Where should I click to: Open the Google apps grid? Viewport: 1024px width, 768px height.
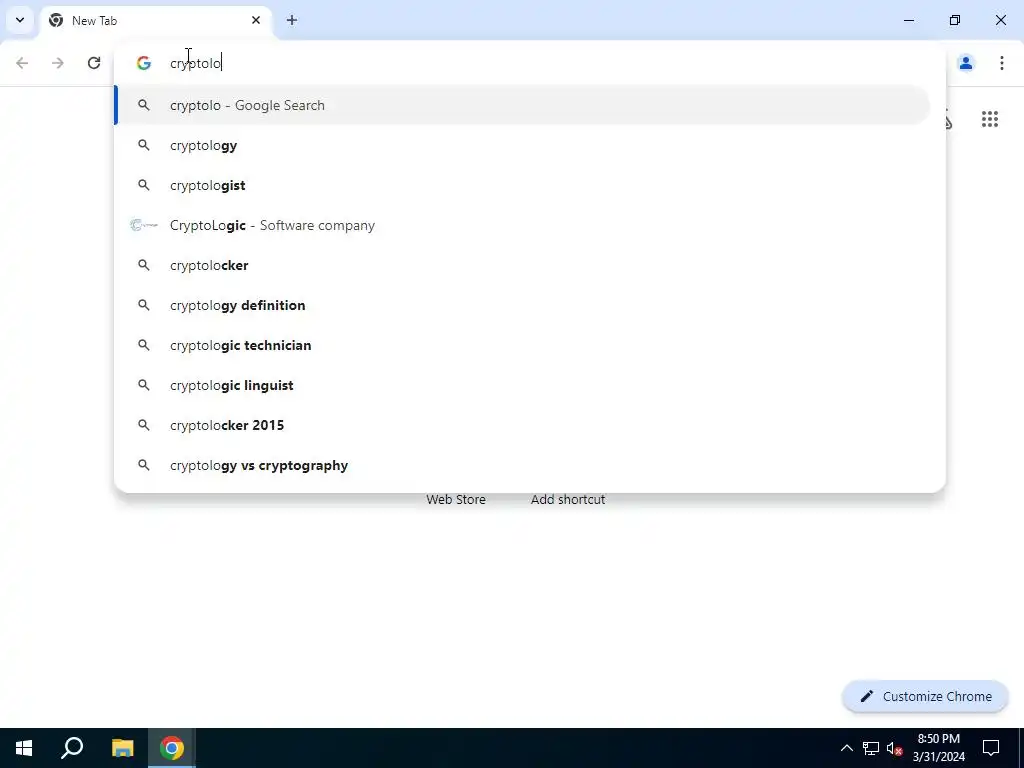[x=990, y=119]
